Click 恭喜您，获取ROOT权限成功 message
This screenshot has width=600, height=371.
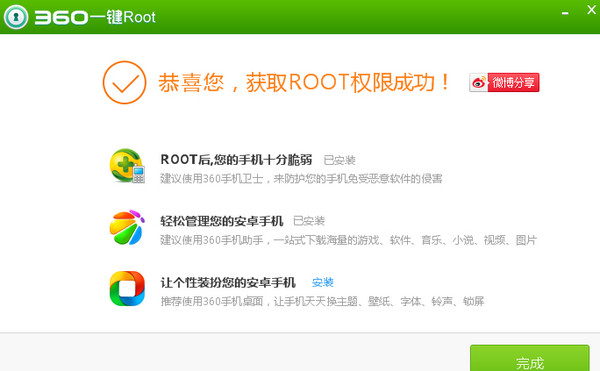tap(304, 82)
